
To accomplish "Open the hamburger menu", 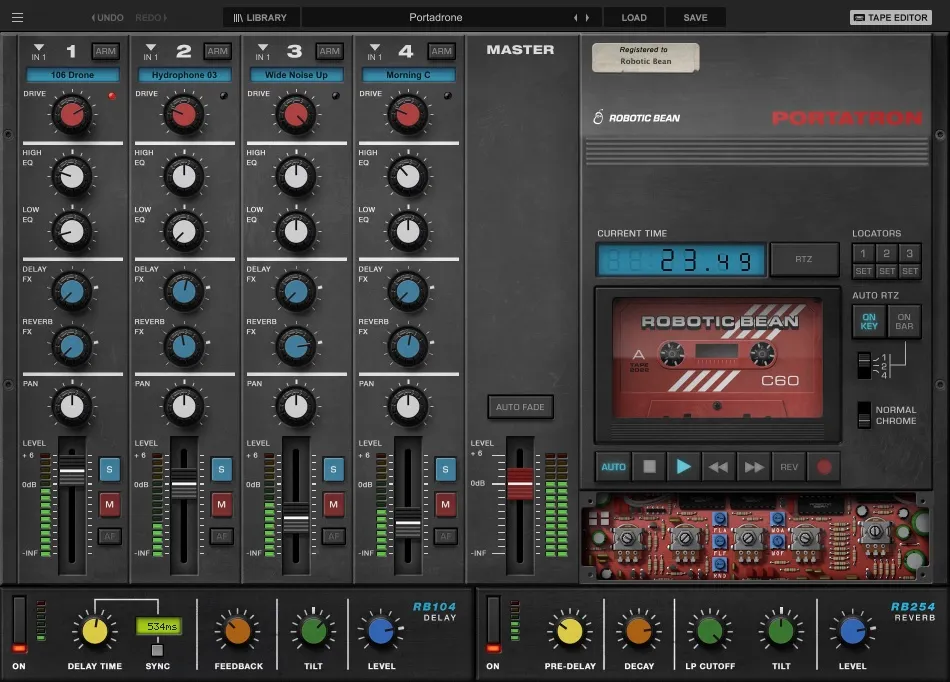I will (x=18, y=18).
